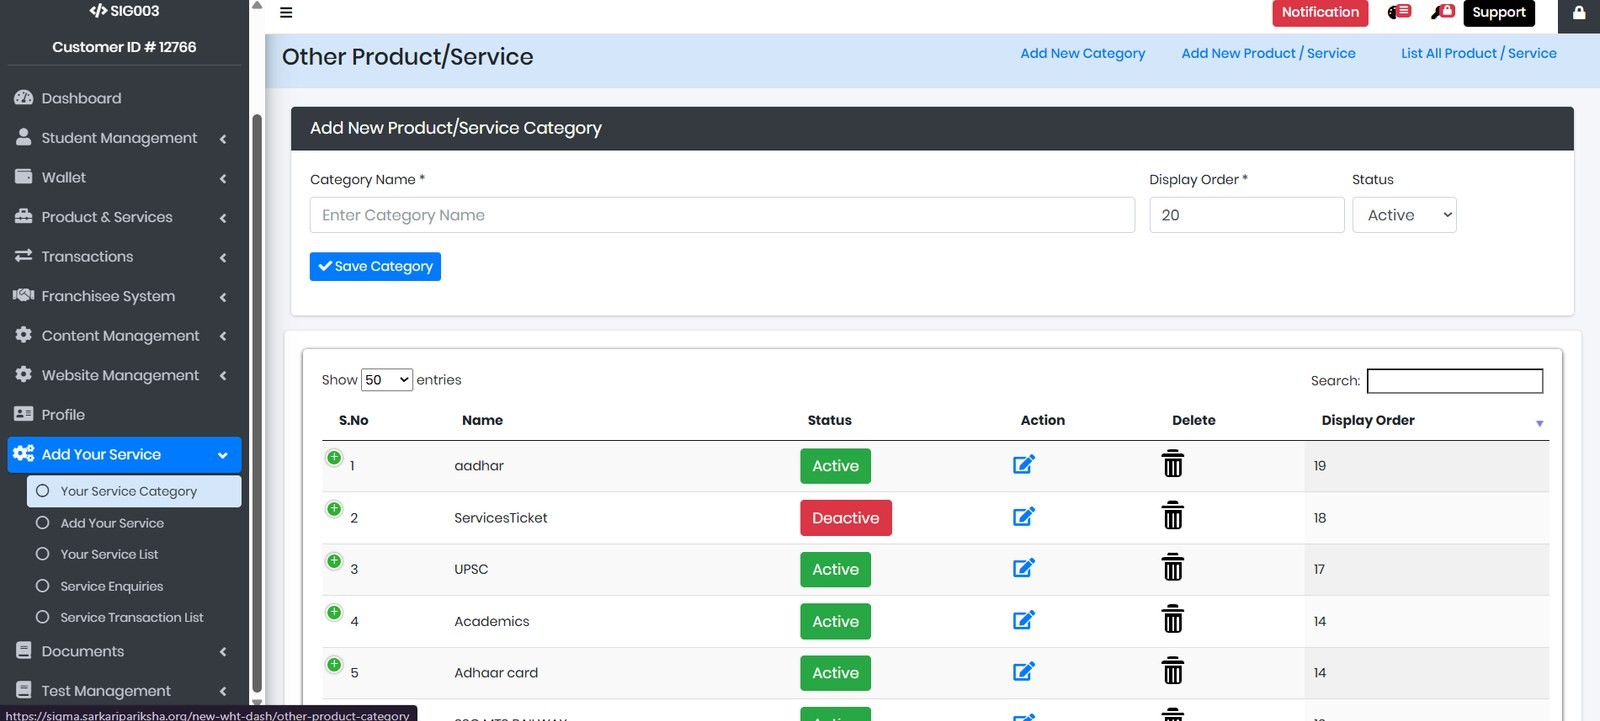Expand row details for Academics

point(334,612)
